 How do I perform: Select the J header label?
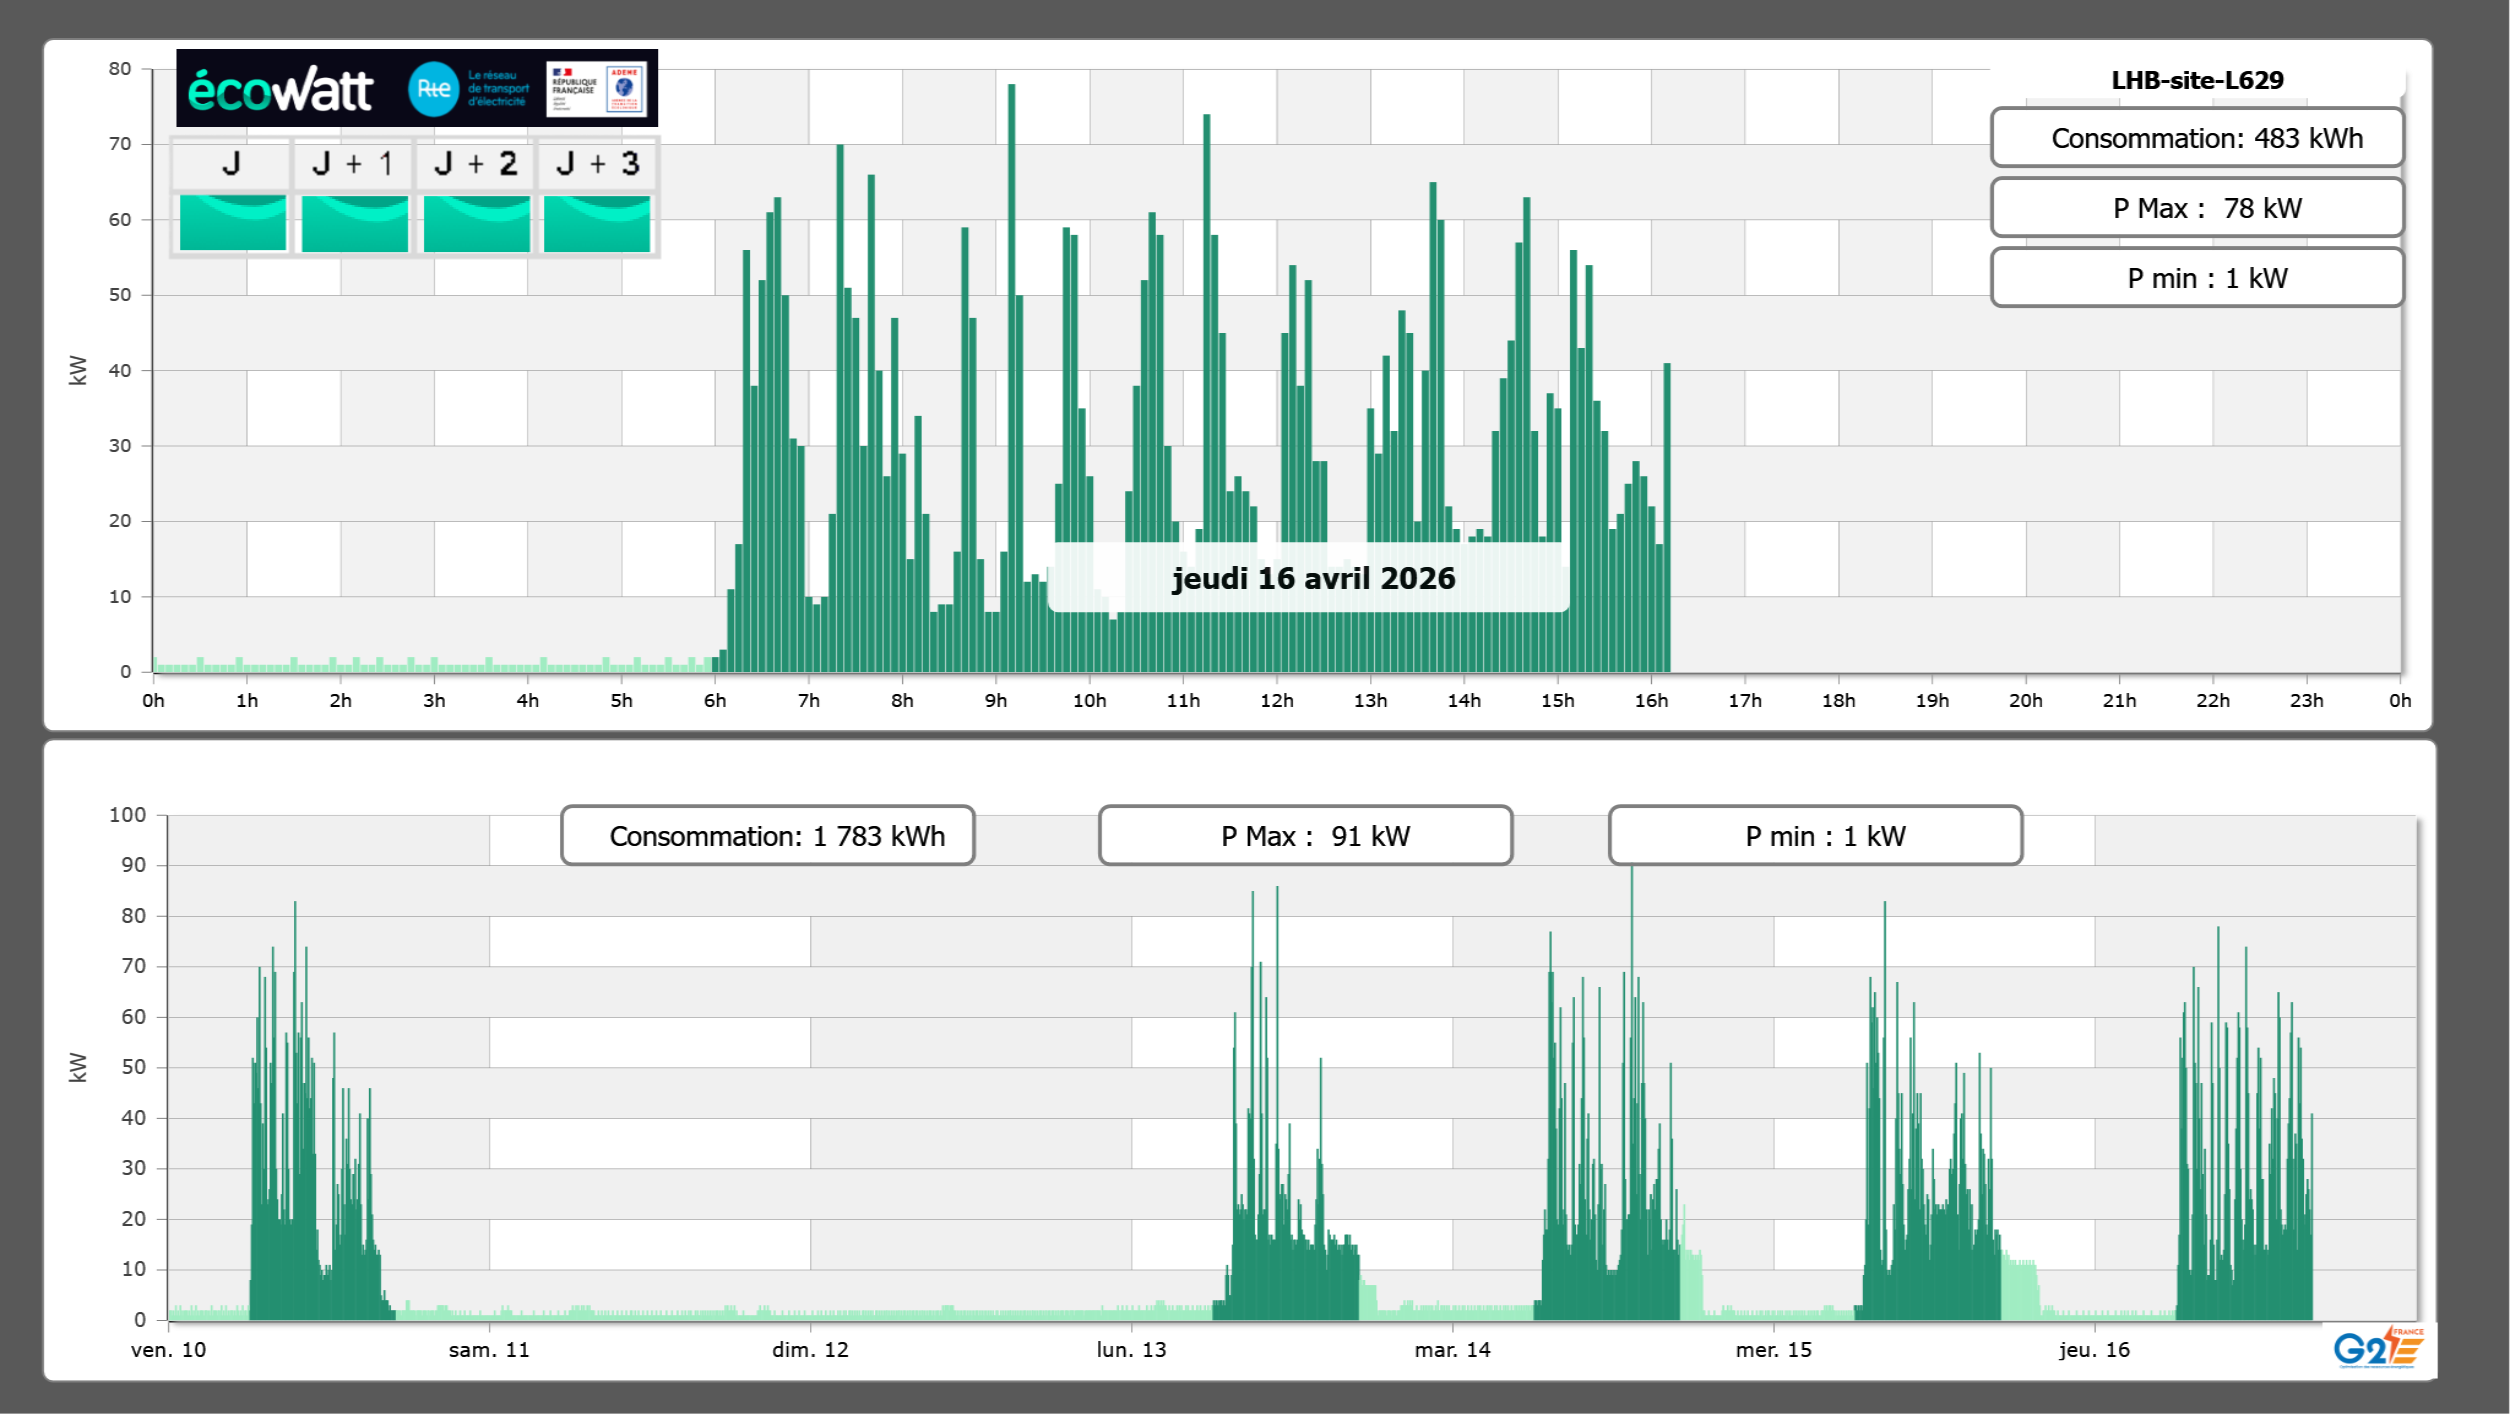pyautogui.click(x=231, y=164)
